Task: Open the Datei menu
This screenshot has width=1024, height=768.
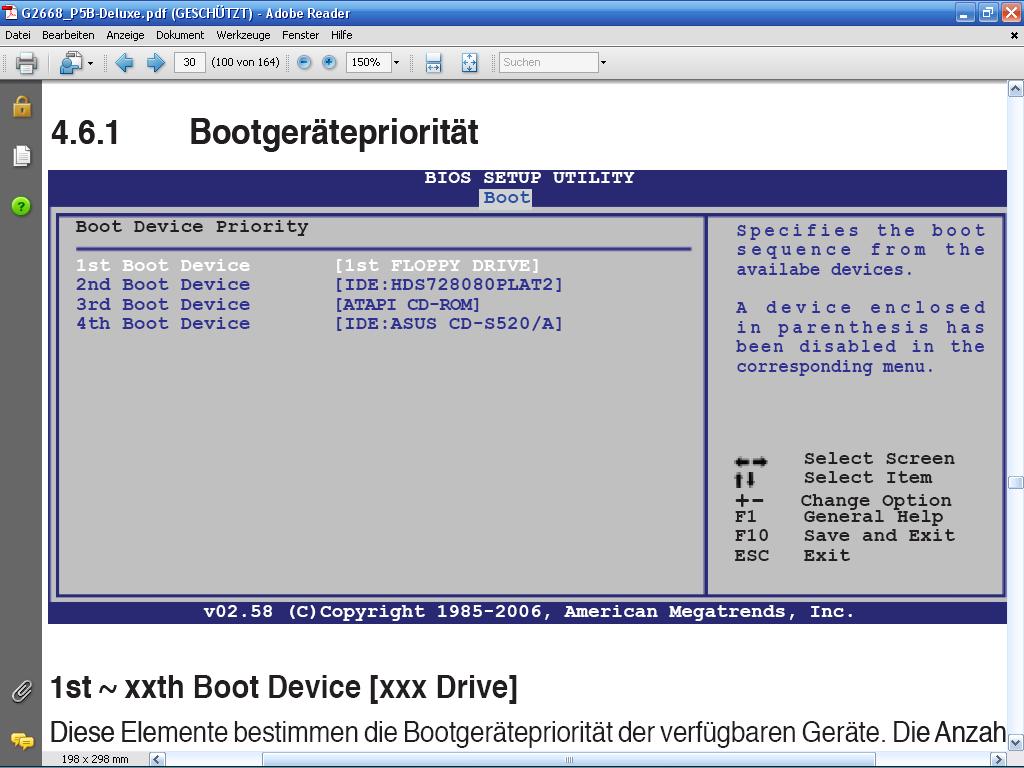Action: click(18, 35)
